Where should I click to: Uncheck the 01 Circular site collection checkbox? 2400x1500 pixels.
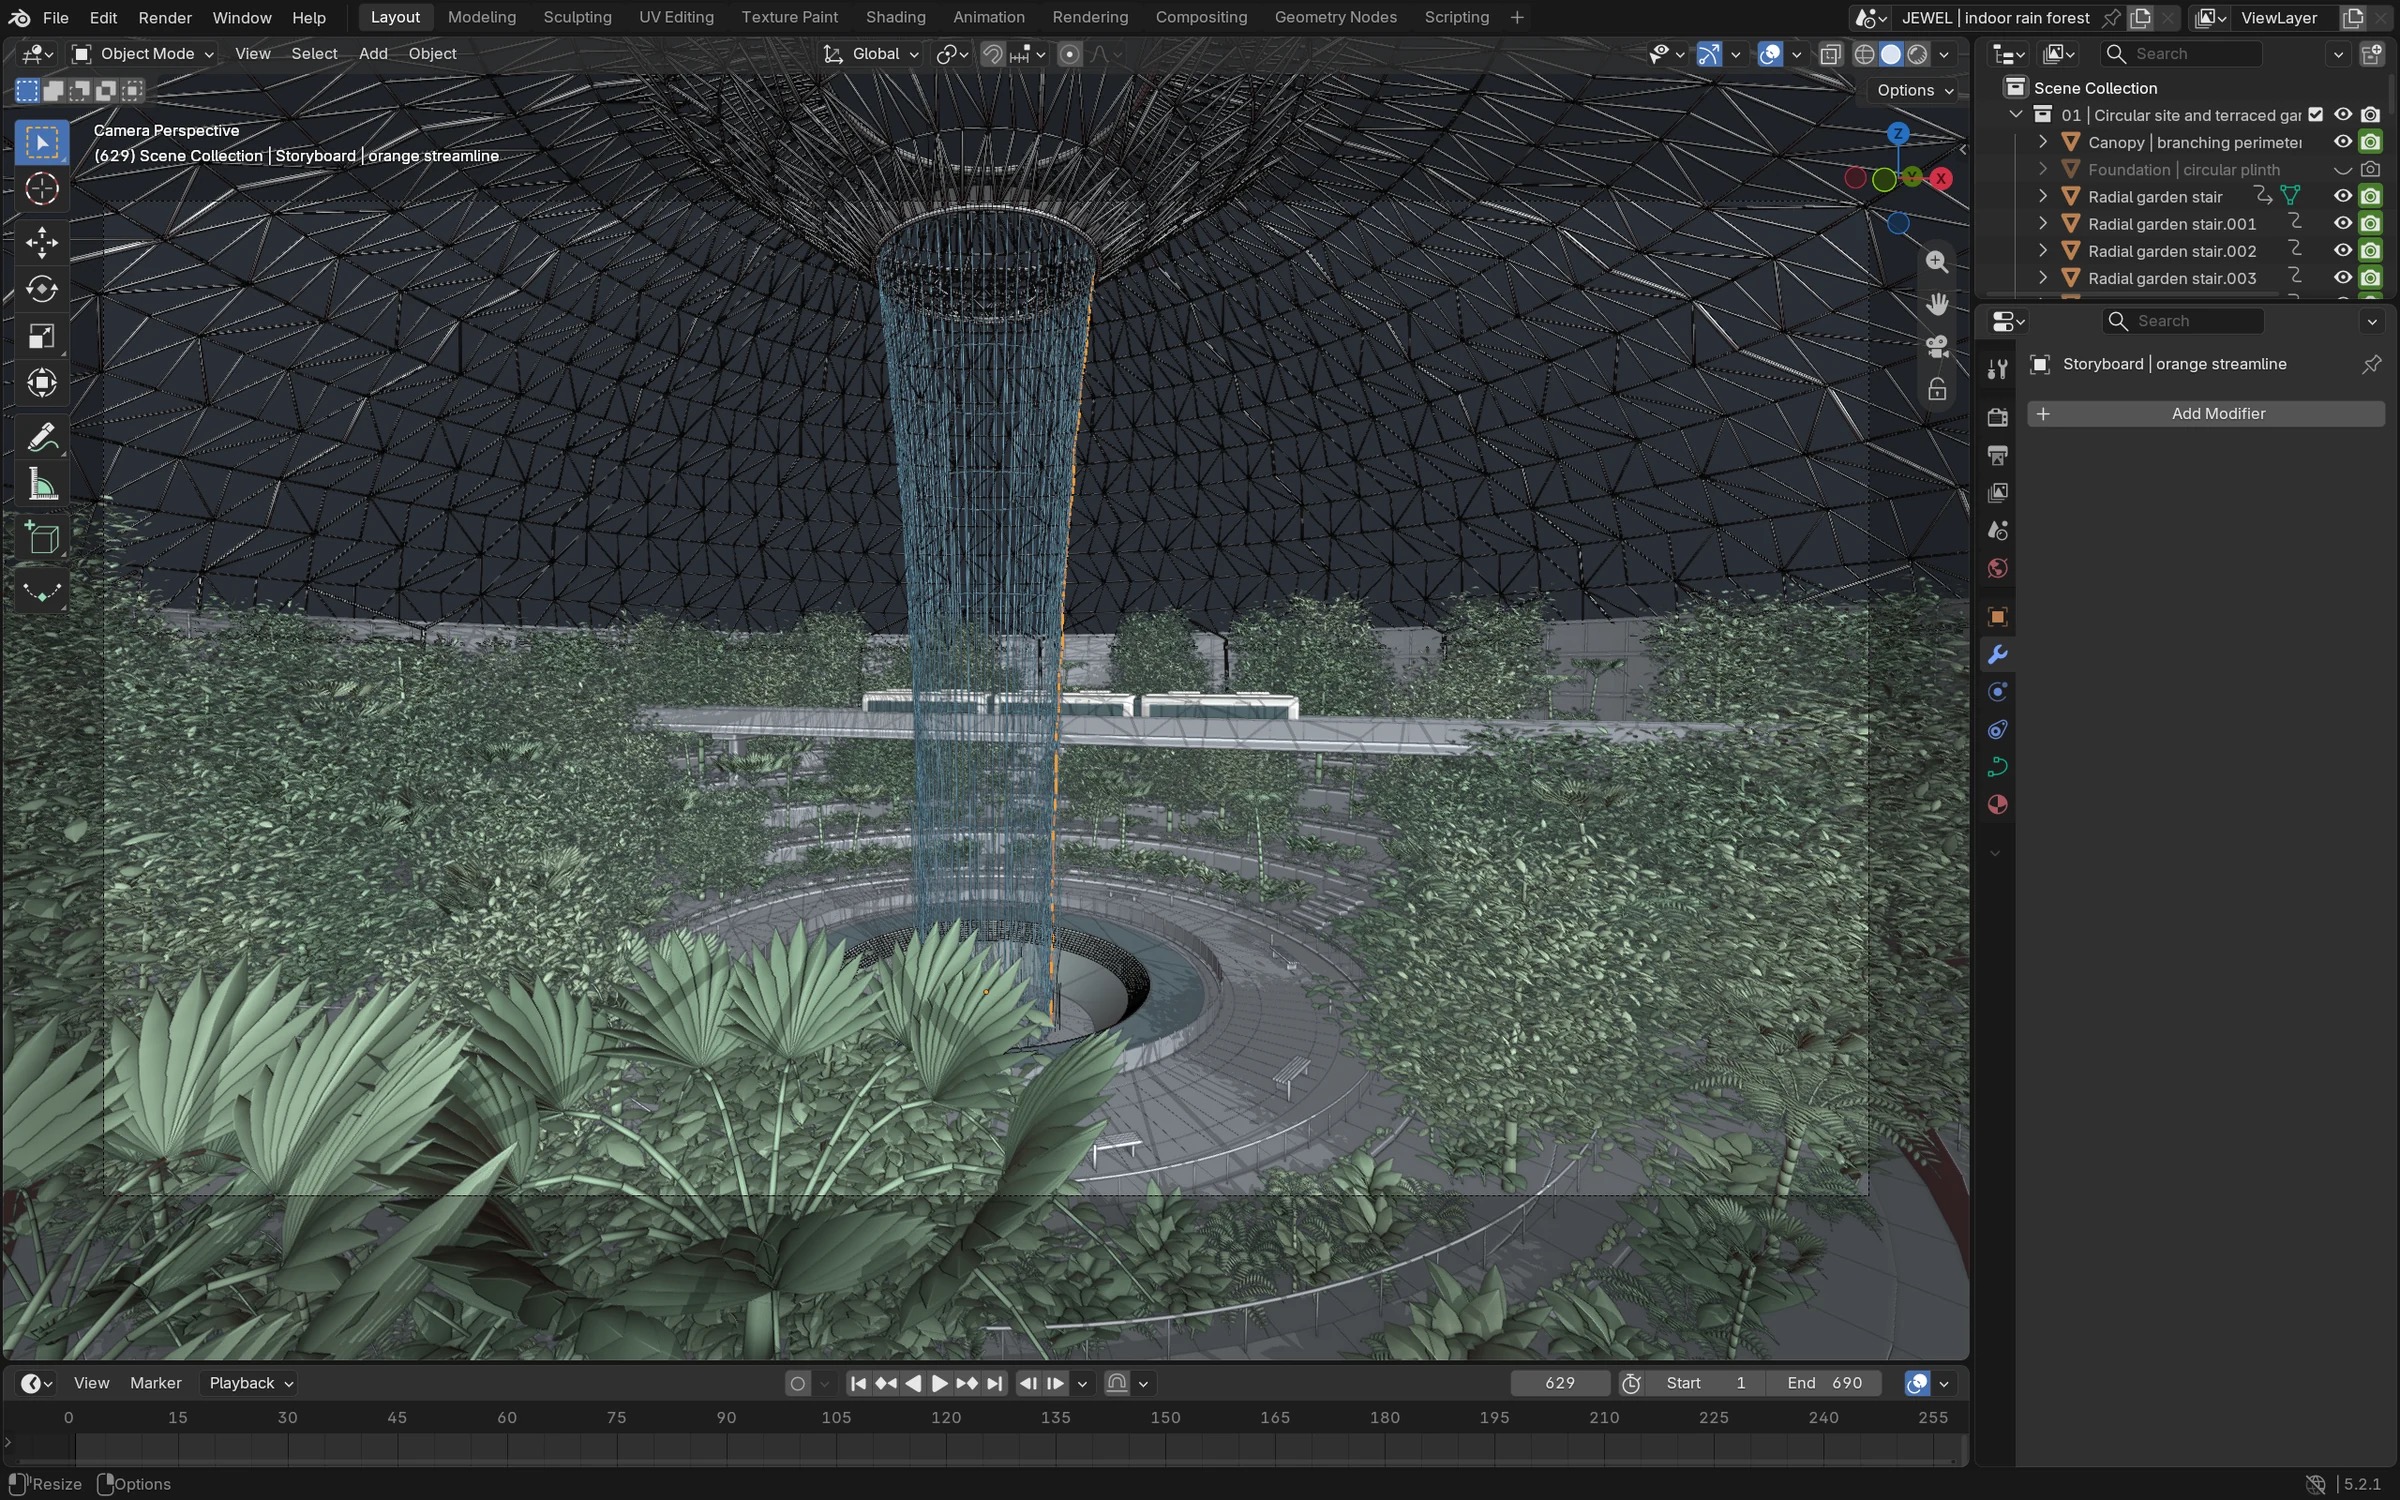2316,115
